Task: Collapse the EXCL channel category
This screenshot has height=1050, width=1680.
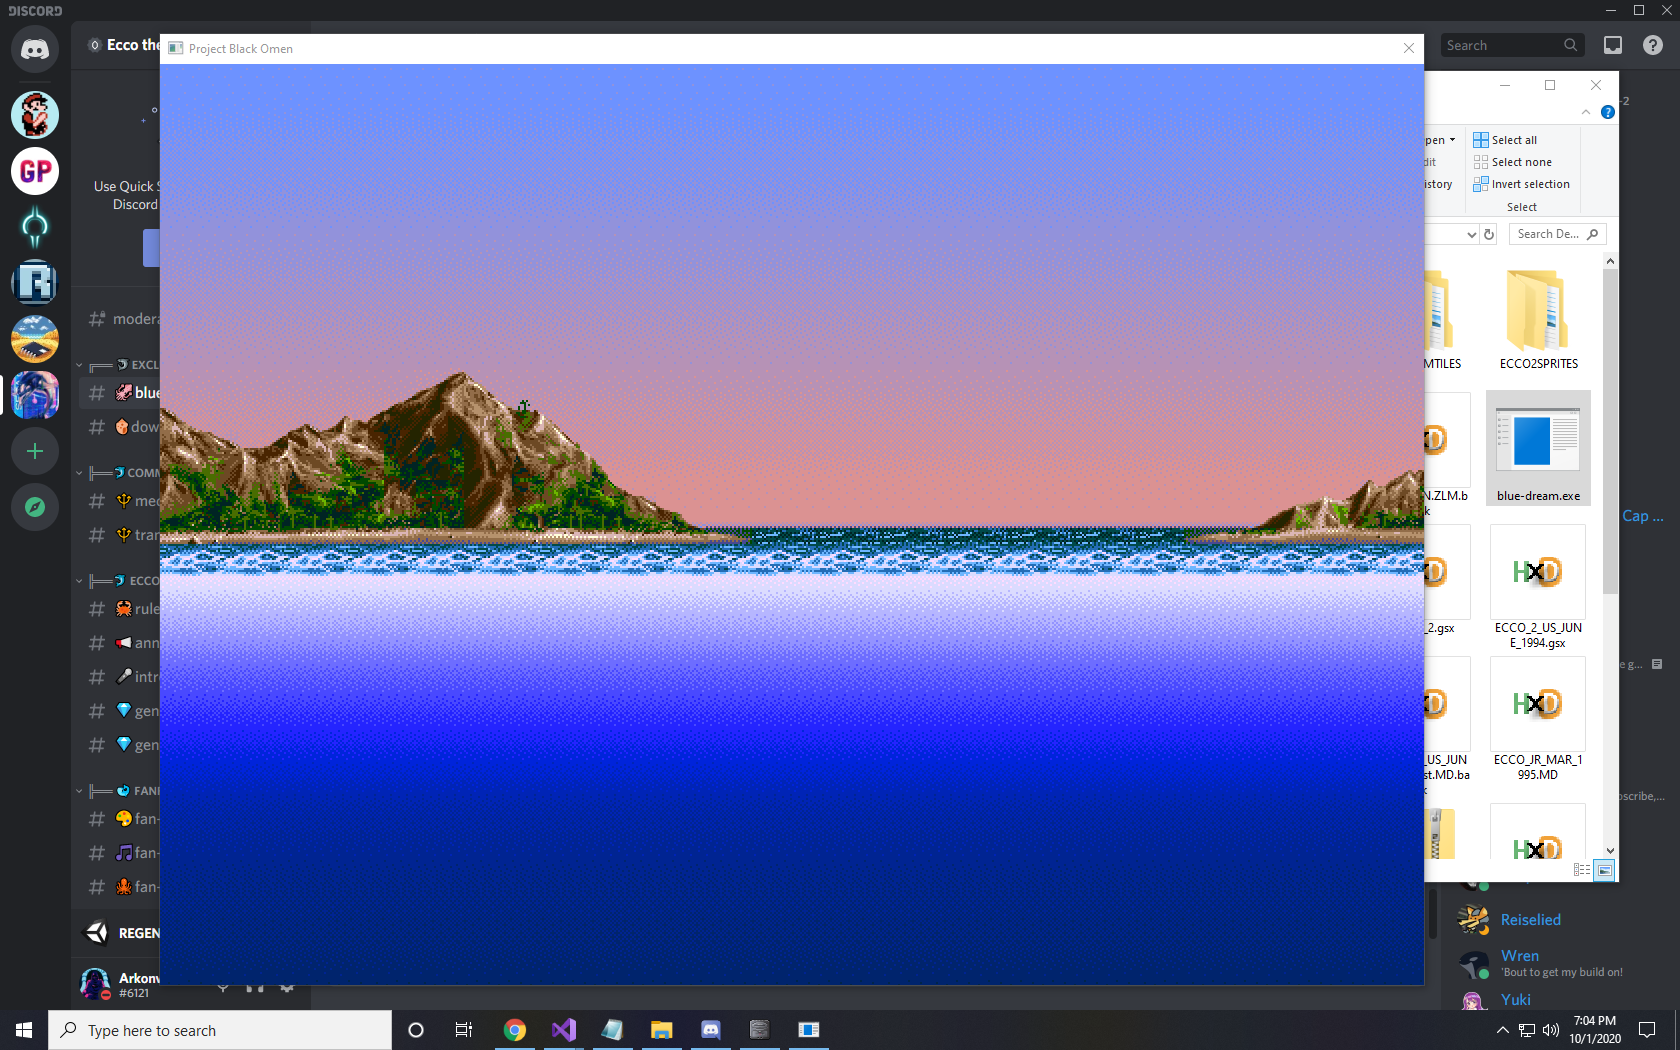Action: [120, 365]
